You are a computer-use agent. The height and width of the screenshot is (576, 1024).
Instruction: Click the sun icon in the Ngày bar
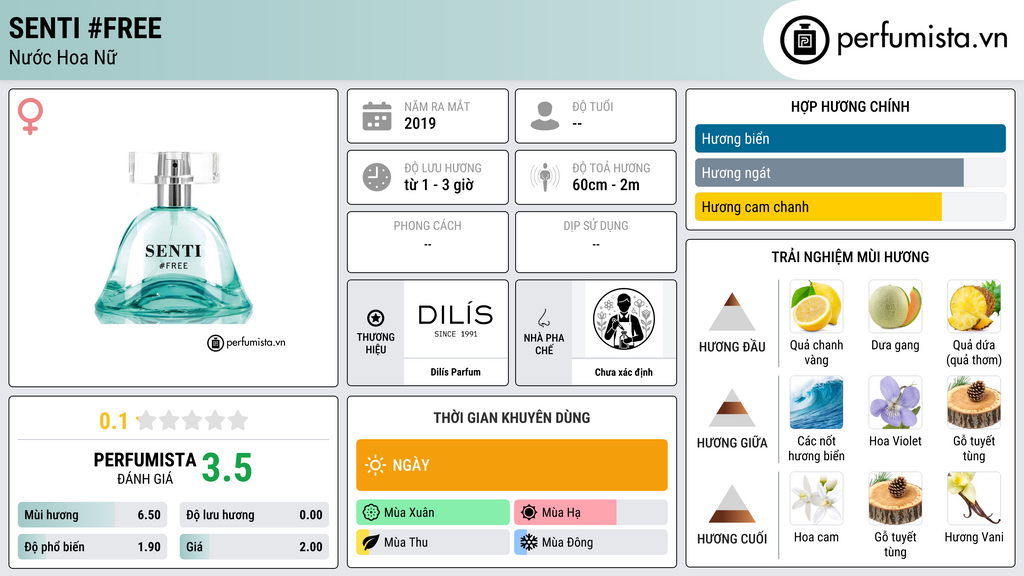pyautogui.click(x=375, y=465)
